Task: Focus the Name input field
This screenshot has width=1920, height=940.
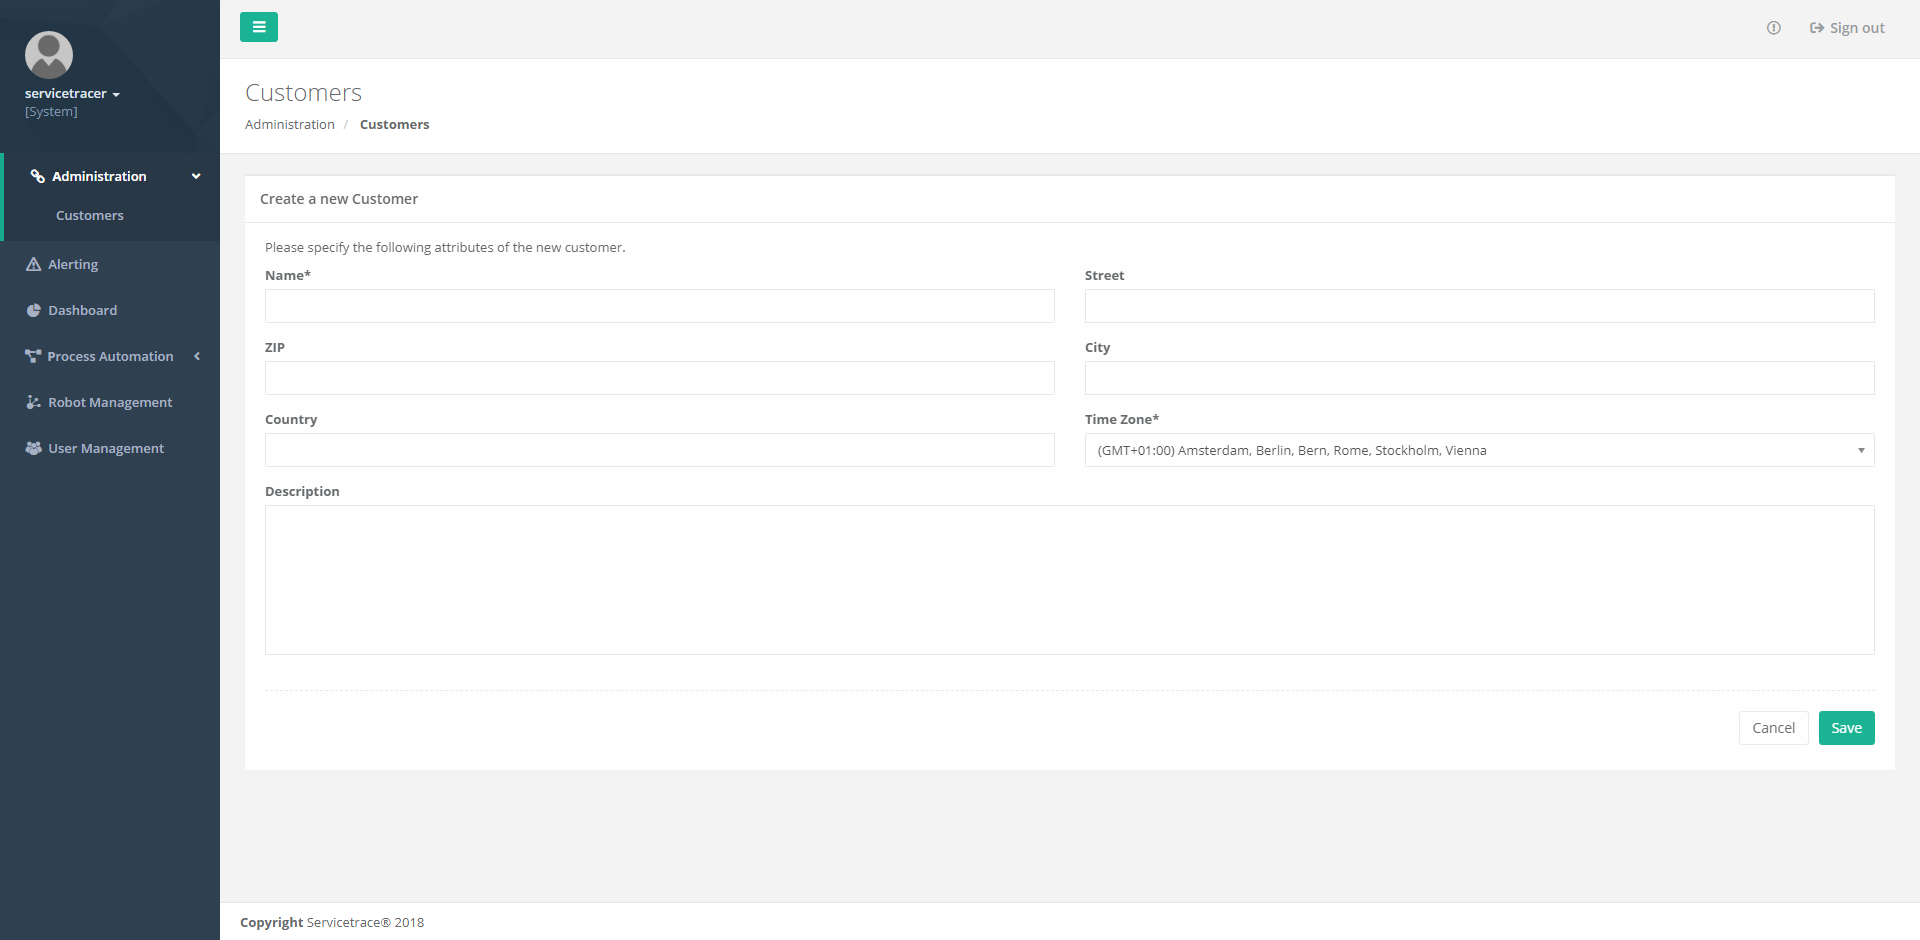Action: point(660,306)
